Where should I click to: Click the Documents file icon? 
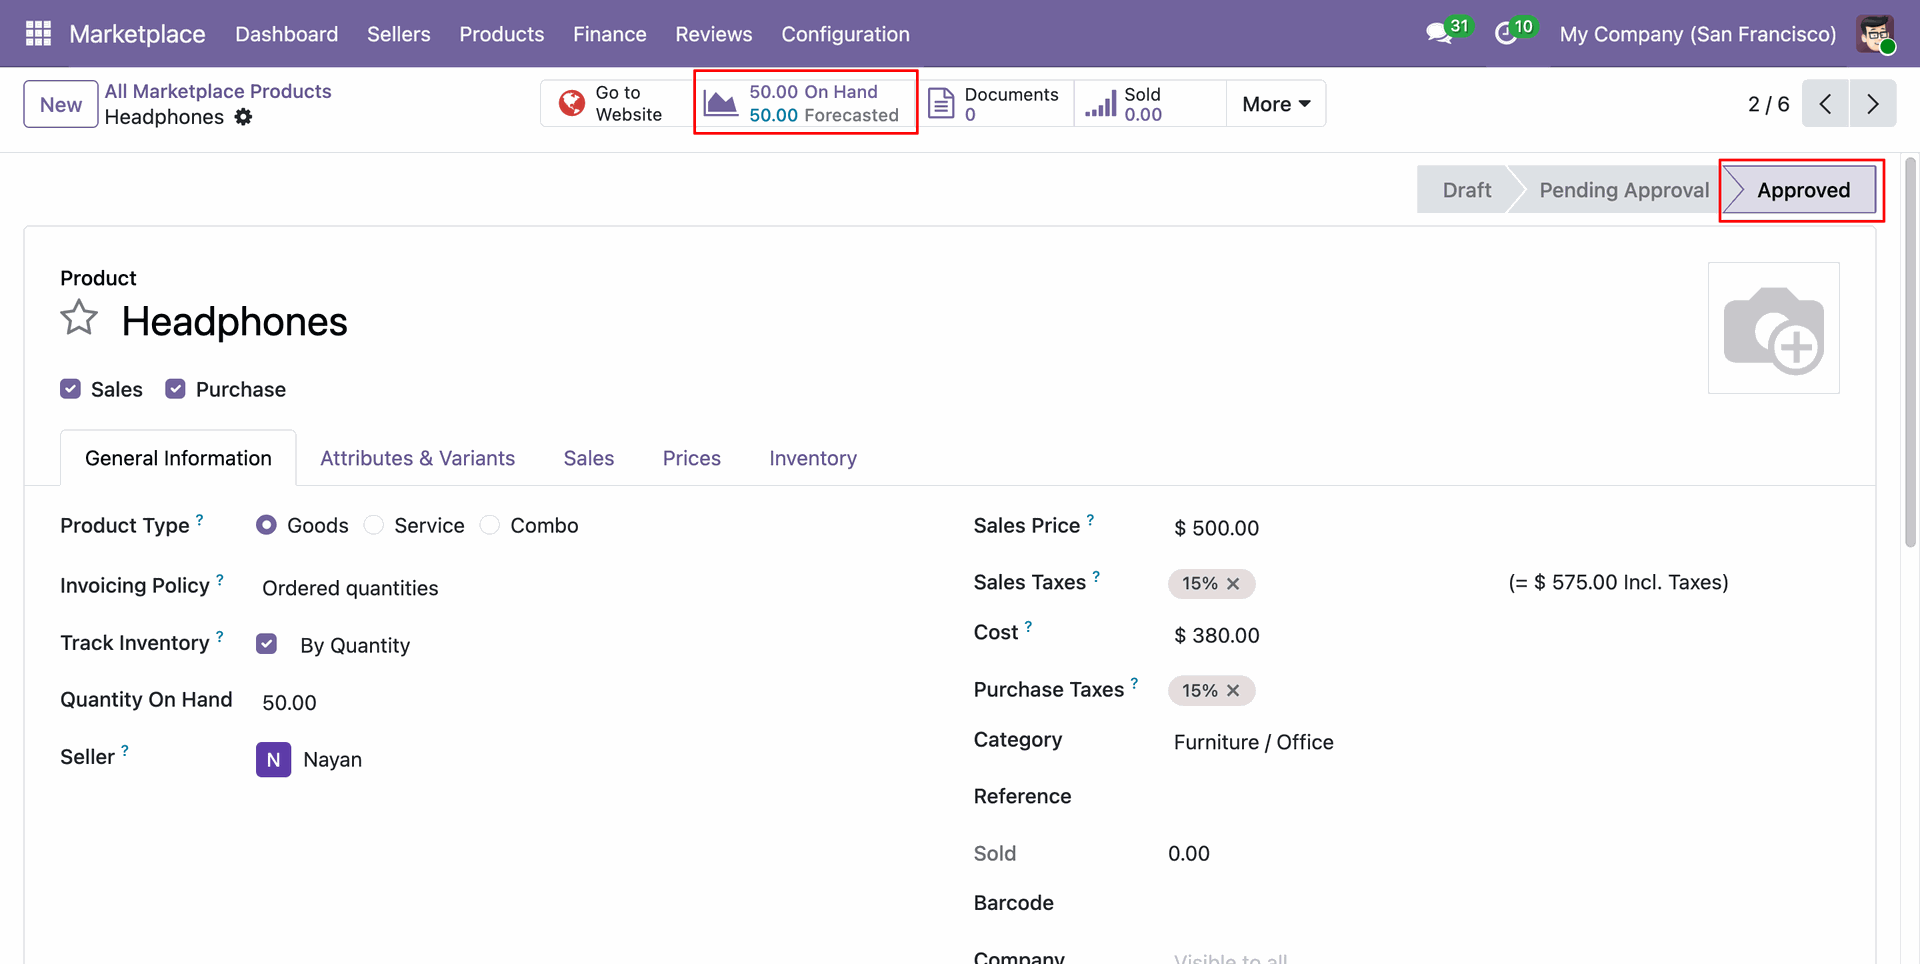pos(941,103)
